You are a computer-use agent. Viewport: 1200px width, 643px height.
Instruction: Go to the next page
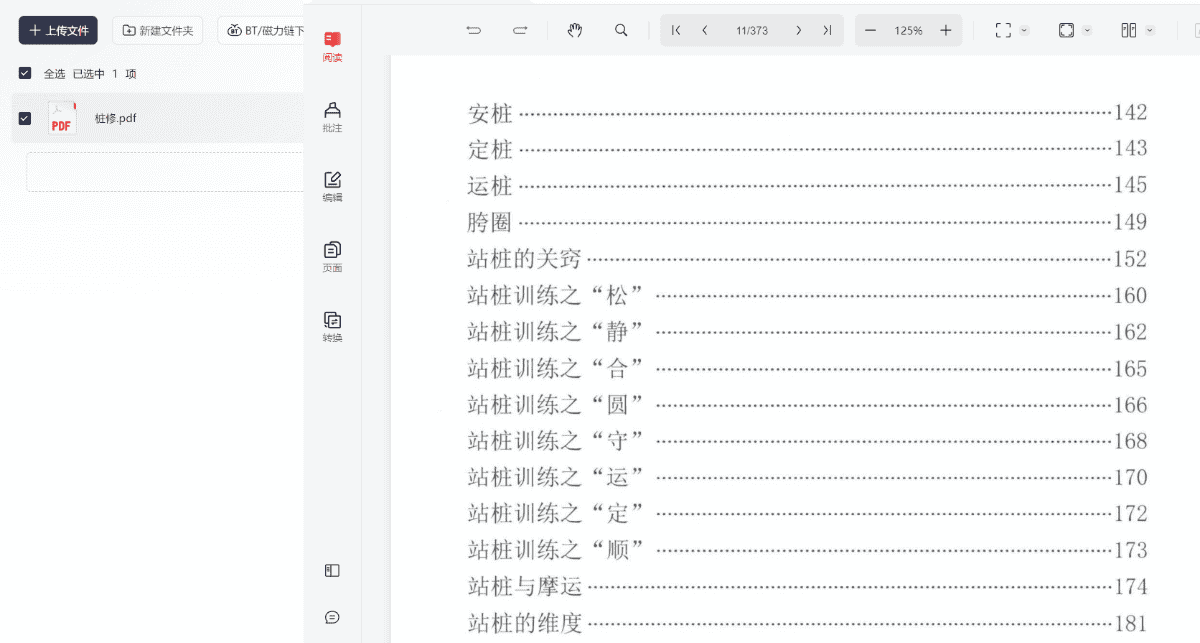(798, 31)
